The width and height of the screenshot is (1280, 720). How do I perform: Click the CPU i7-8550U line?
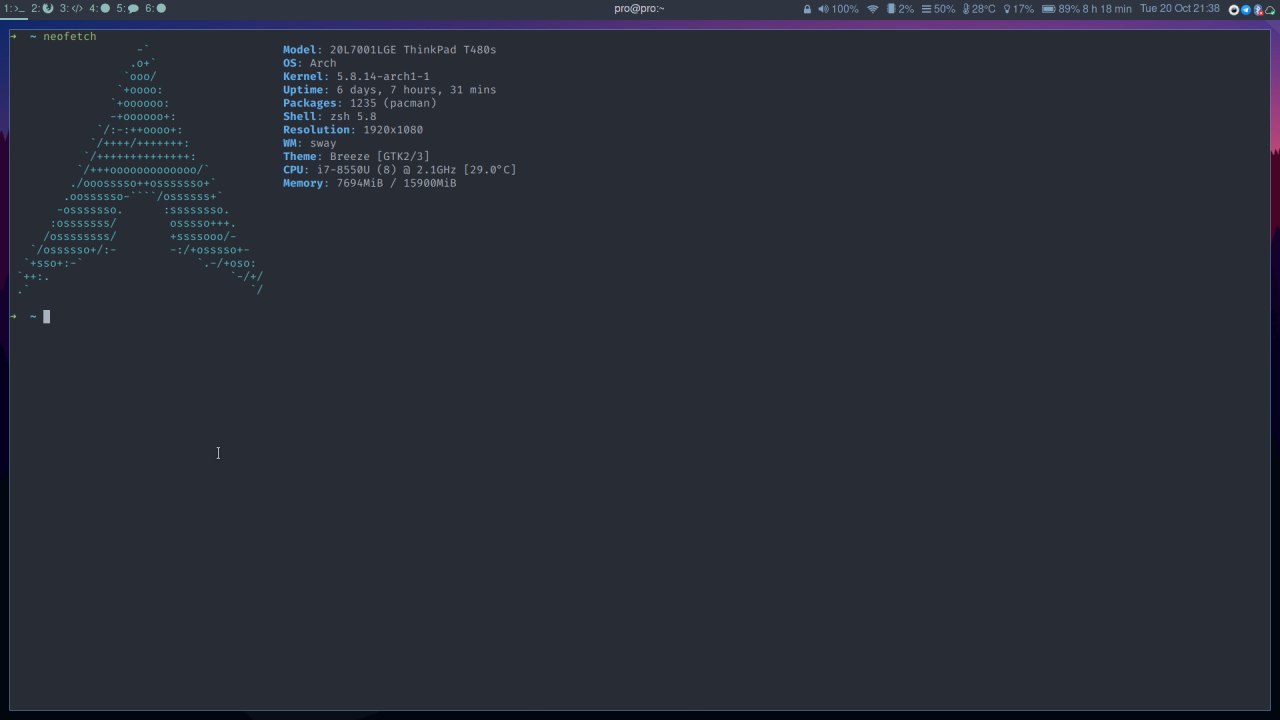[400, 170]
